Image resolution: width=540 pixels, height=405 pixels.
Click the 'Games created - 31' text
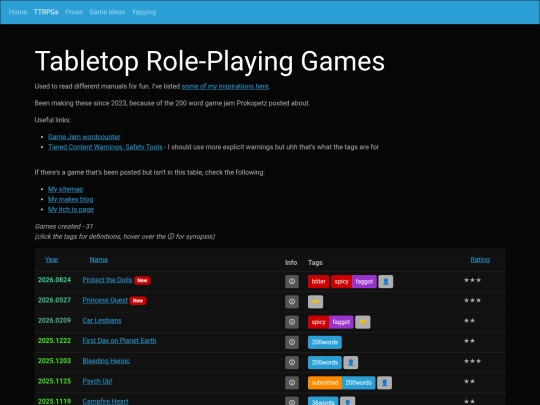[64, 226]
